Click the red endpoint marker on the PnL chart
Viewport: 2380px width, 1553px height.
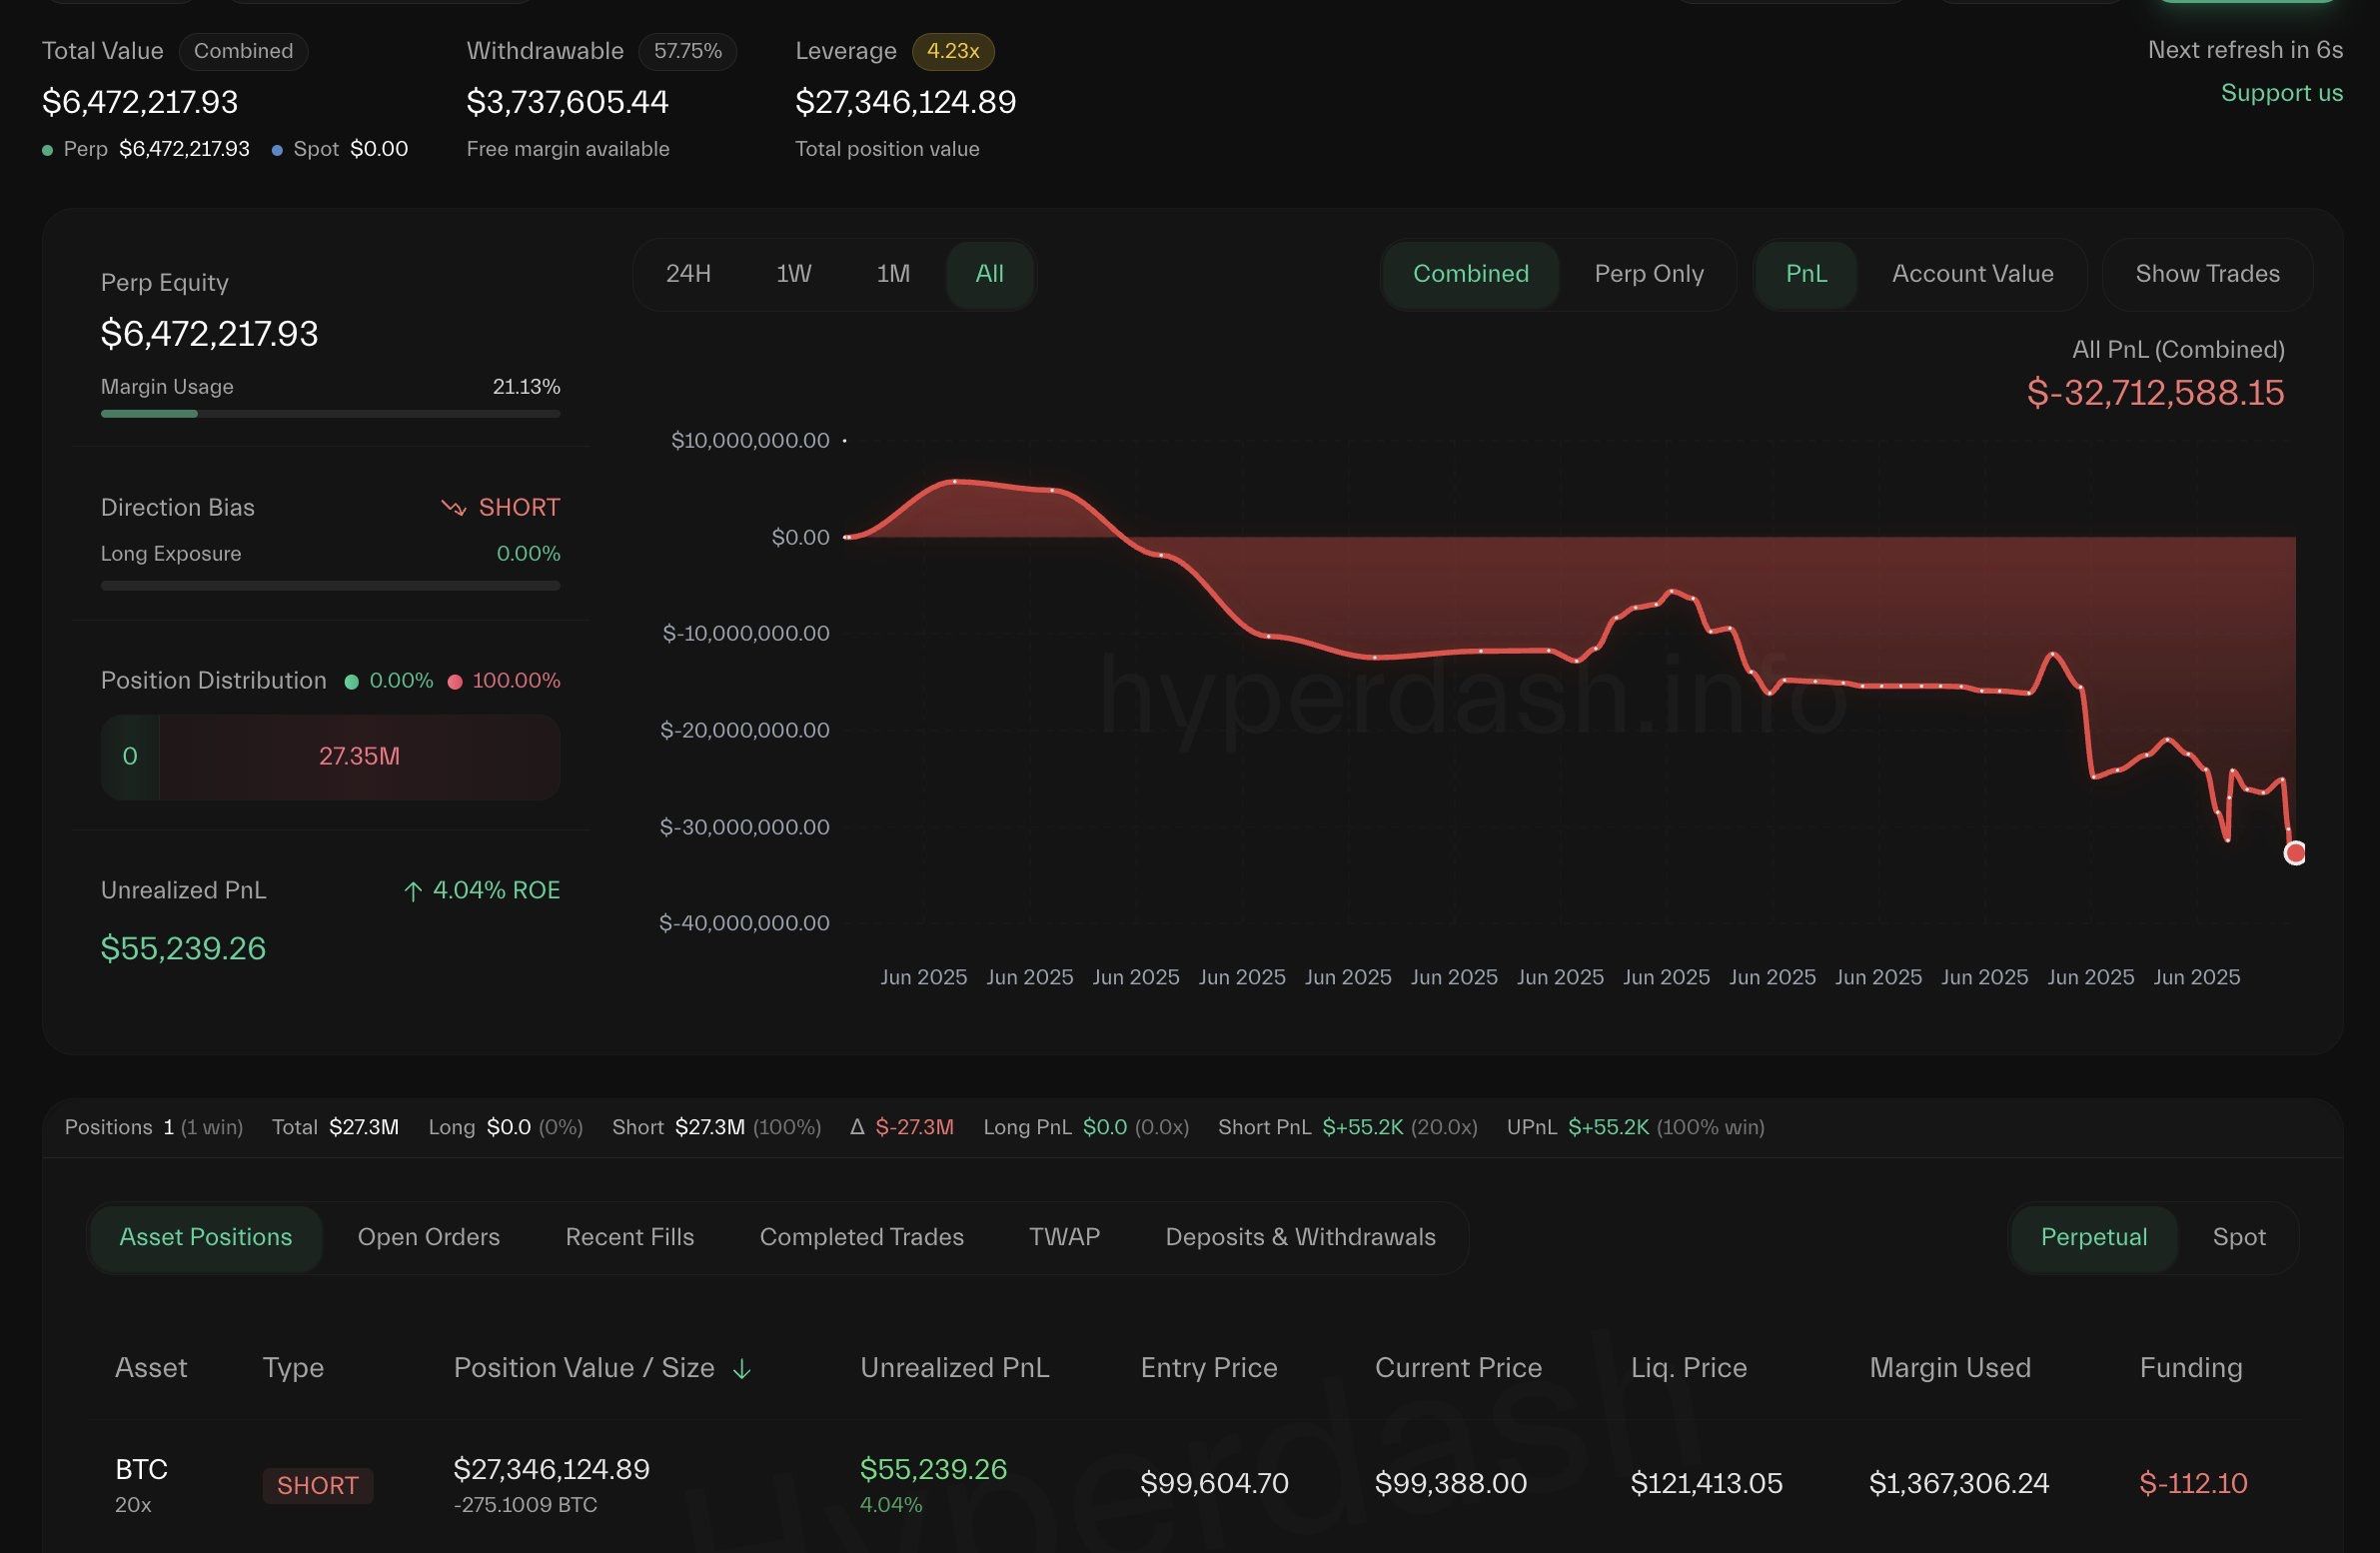2295,853
